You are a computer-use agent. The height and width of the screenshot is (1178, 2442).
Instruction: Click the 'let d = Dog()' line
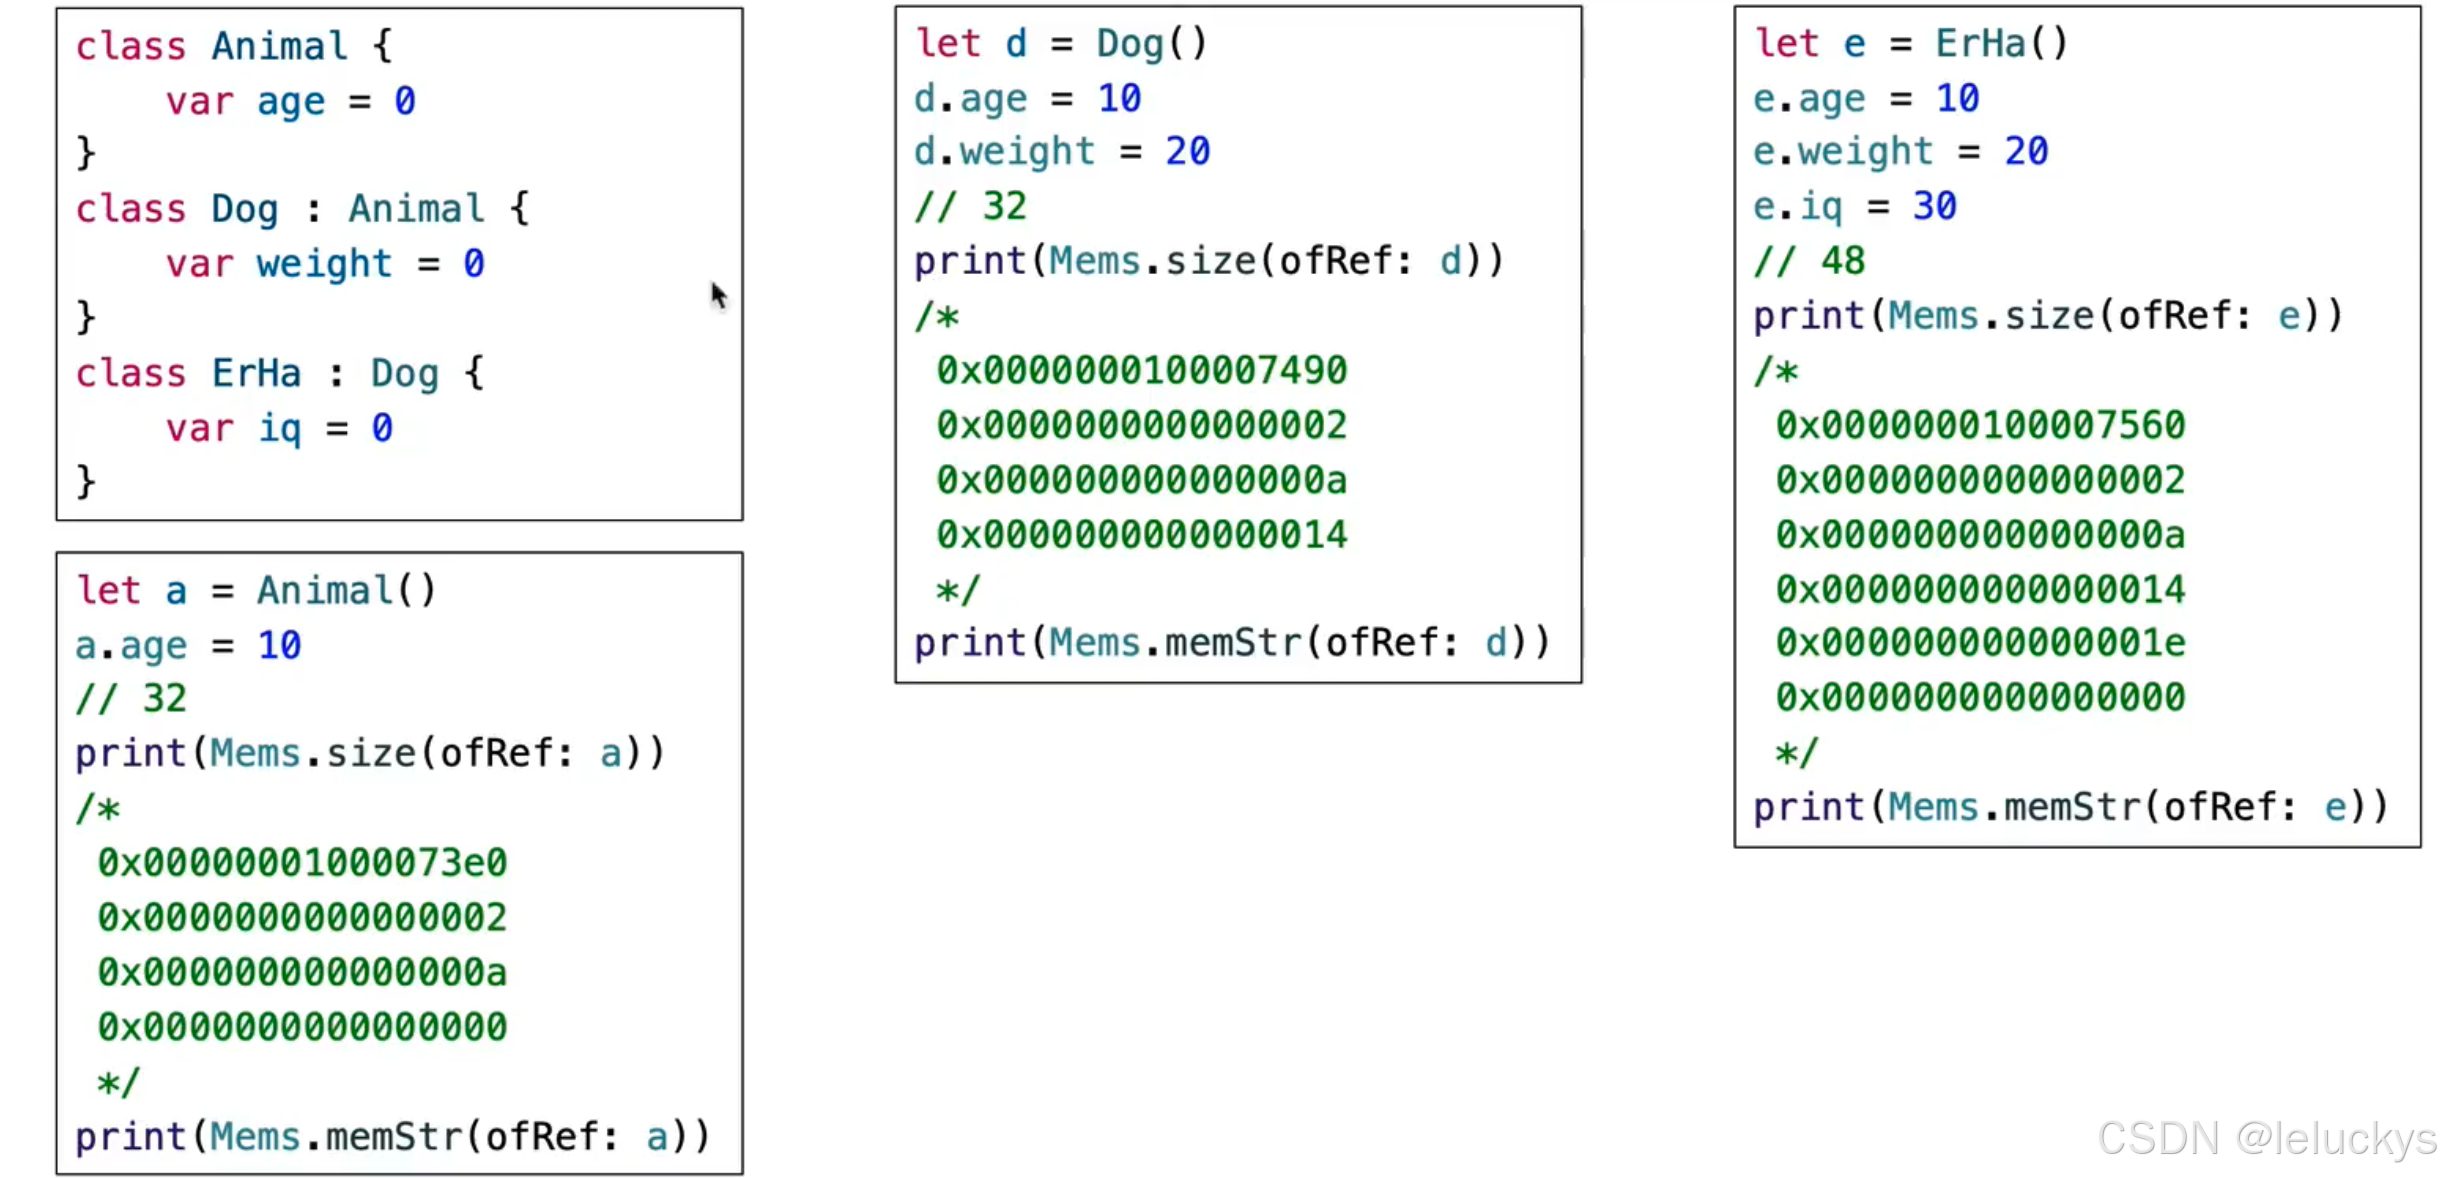click(x=1061, y=44)
